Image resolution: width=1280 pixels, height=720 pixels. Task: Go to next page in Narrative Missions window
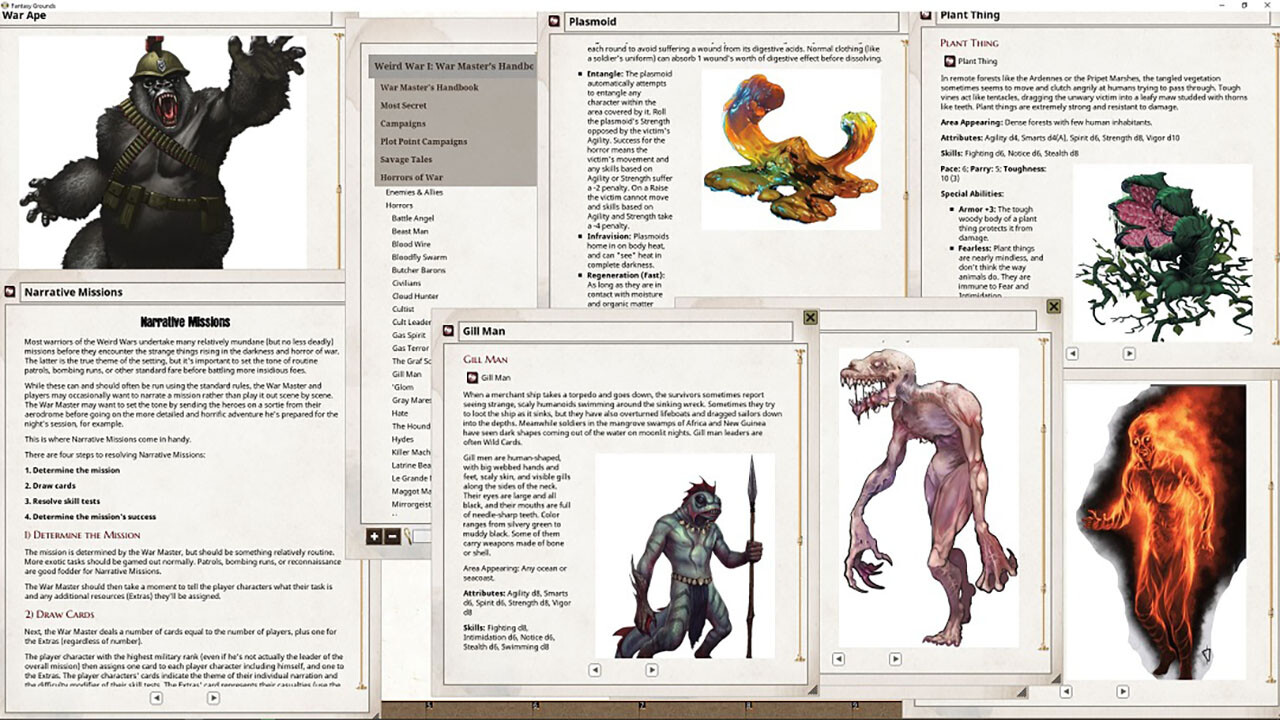213,698
